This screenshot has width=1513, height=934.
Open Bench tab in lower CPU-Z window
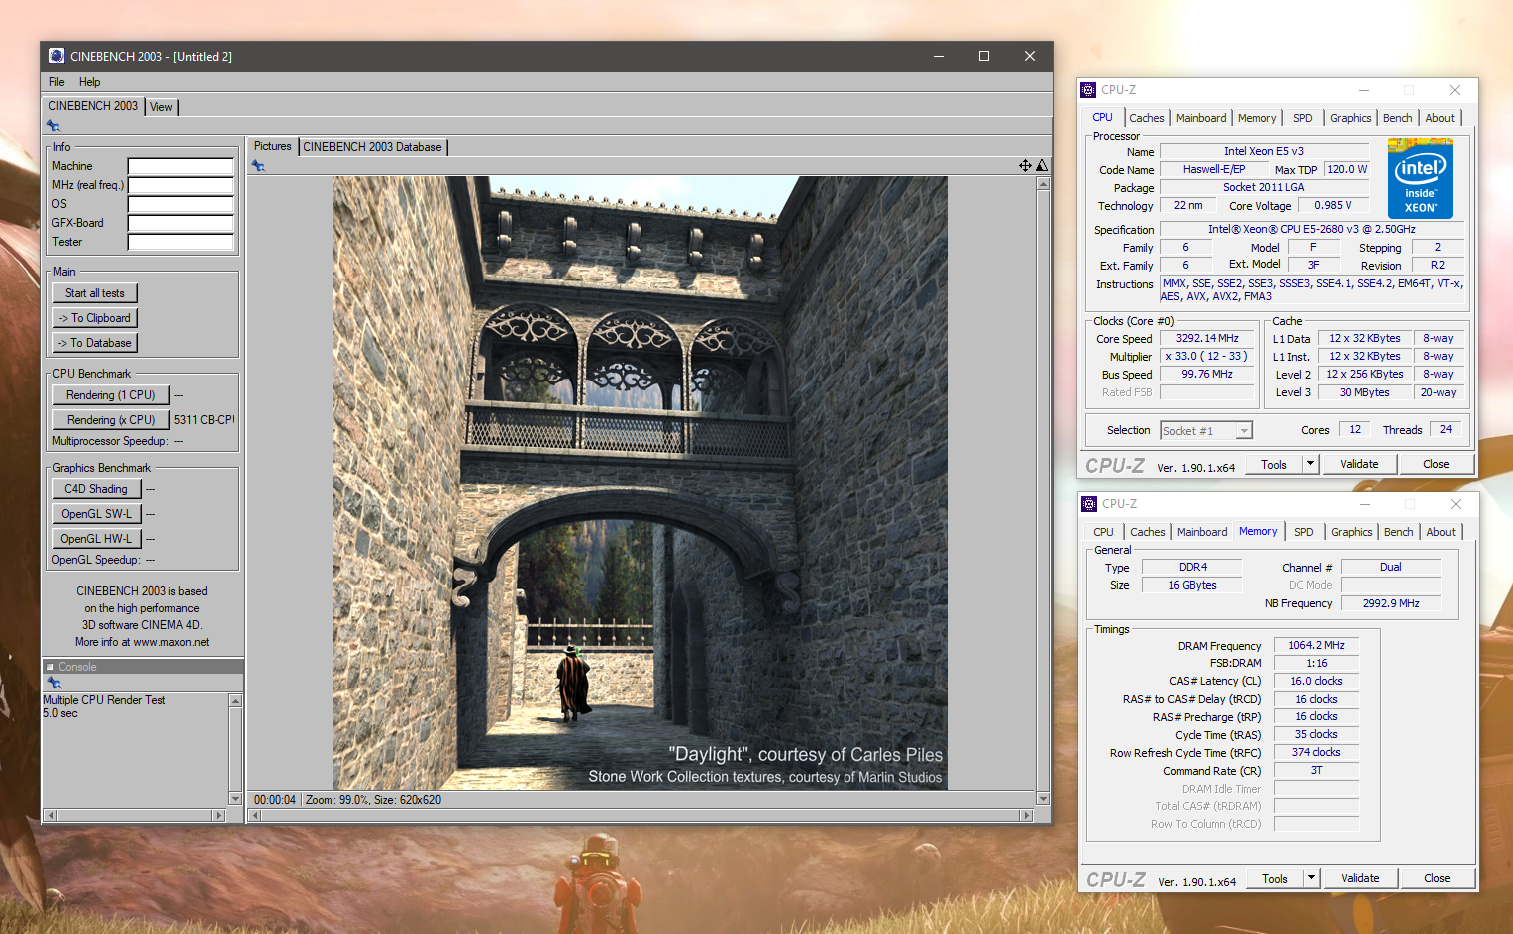[x=1399, y=532]
